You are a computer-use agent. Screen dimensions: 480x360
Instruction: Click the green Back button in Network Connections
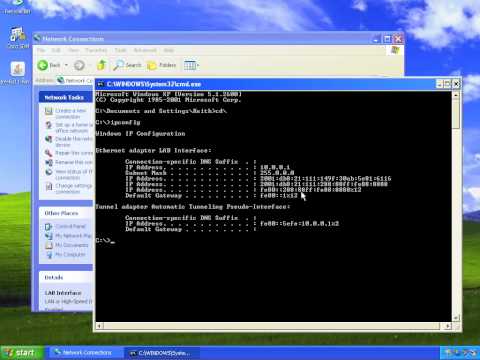click(x=48, y=65)
